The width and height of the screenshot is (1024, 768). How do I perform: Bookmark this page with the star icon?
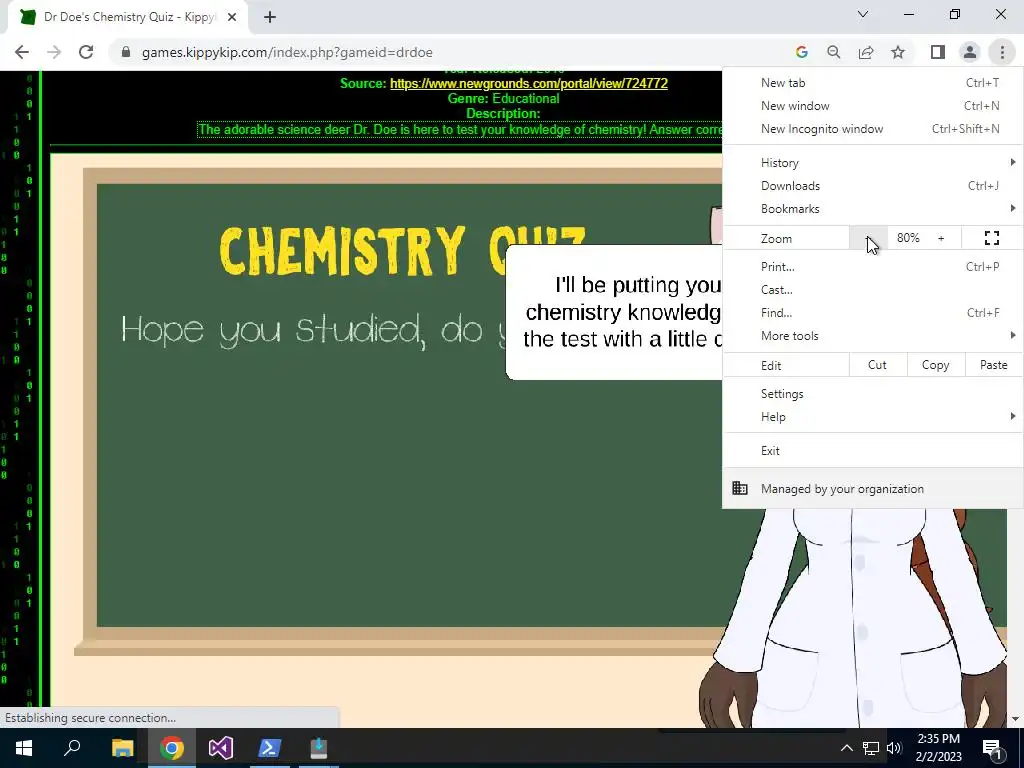pyautogui.click(x=898, y=52)
